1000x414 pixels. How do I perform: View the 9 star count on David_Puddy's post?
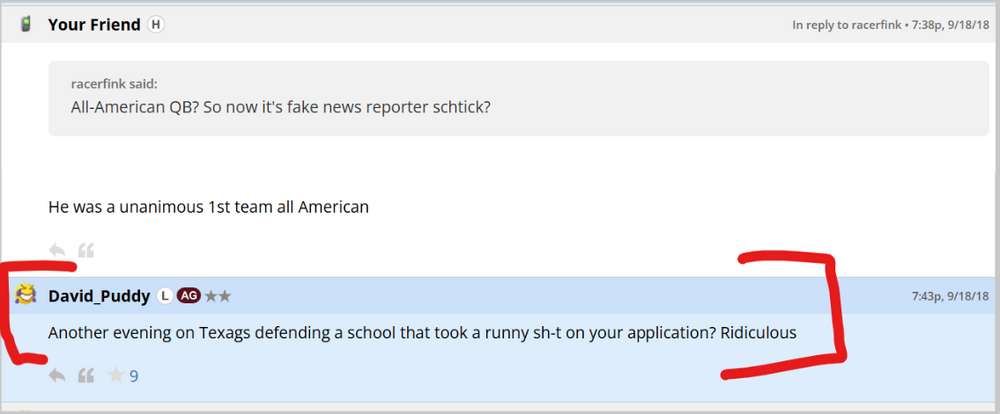coord(134,377)
